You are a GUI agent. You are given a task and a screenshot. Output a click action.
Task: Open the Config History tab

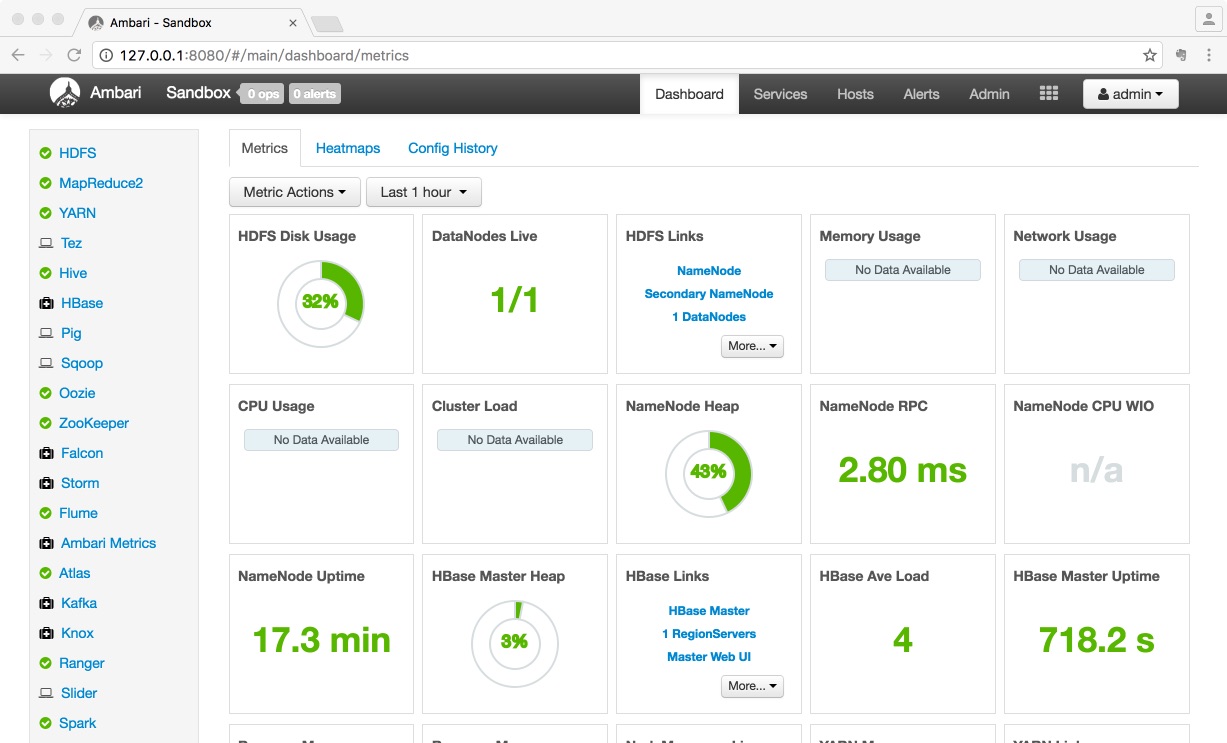452,148
